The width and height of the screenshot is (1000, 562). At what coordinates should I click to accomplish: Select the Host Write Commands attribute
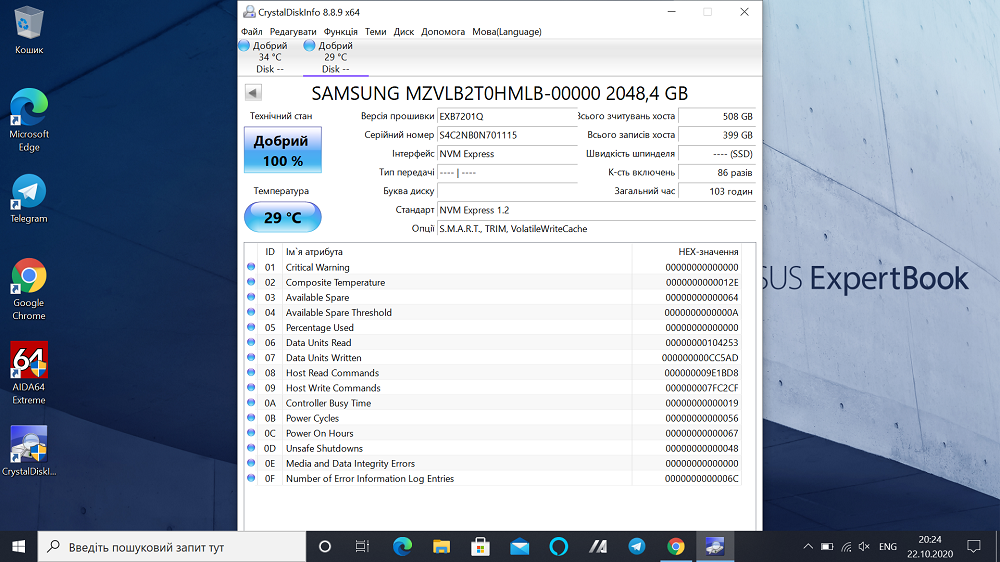coord(493,388)
